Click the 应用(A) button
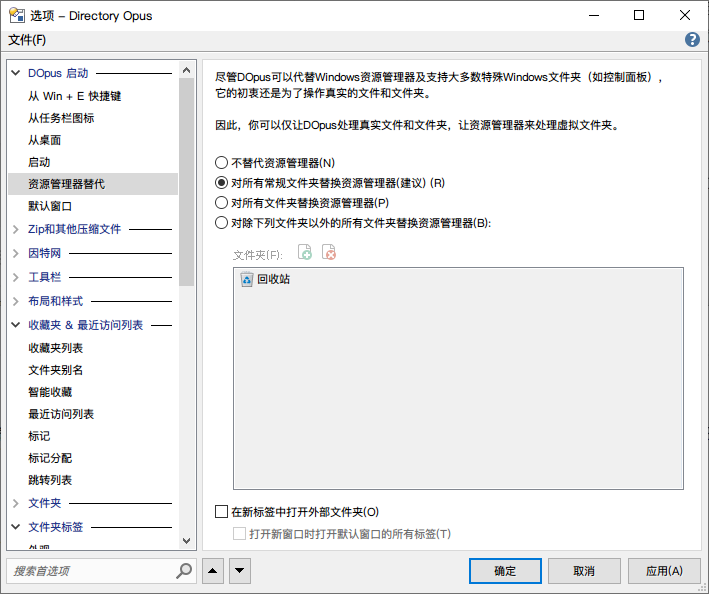The image size is (709, 594). pos(664,571)
